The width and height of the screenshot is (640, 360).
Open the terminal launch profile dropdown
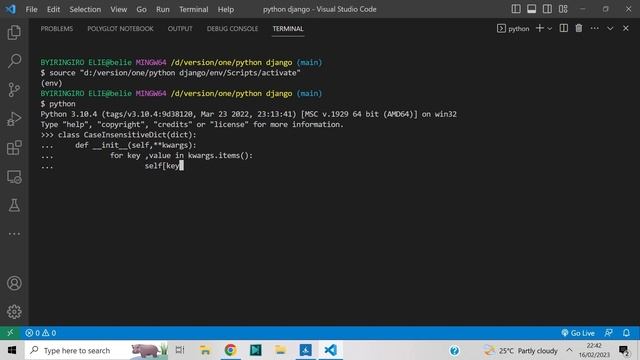click(x=550, y=29)
